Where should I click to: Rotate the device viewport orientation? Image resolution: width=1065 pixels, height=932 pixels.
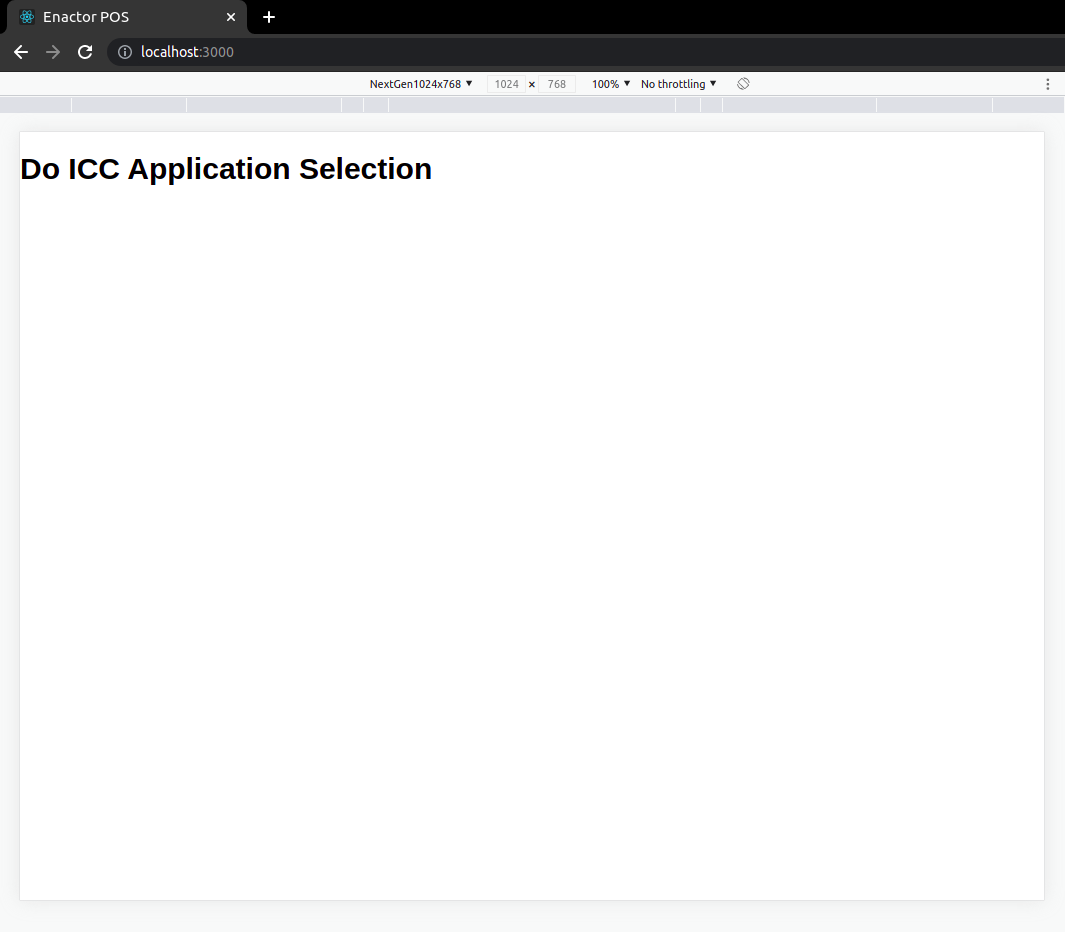coord(743,84)
